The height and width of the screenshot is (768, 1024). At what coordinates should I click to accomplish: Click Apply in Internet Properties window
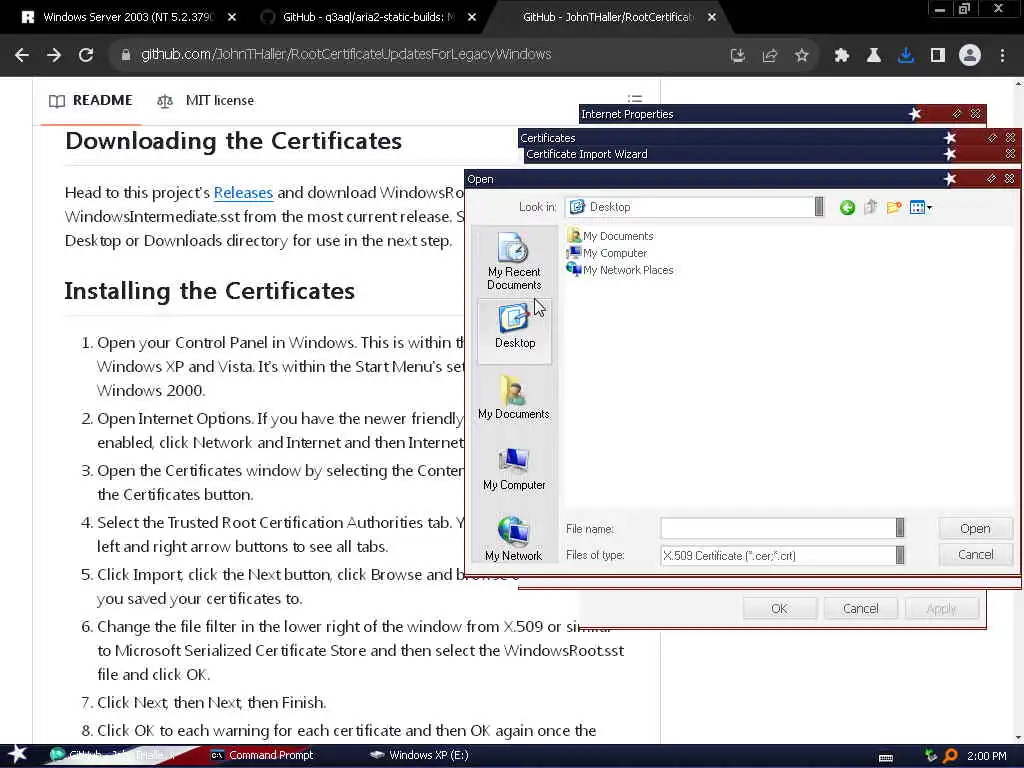pos(941,609)
